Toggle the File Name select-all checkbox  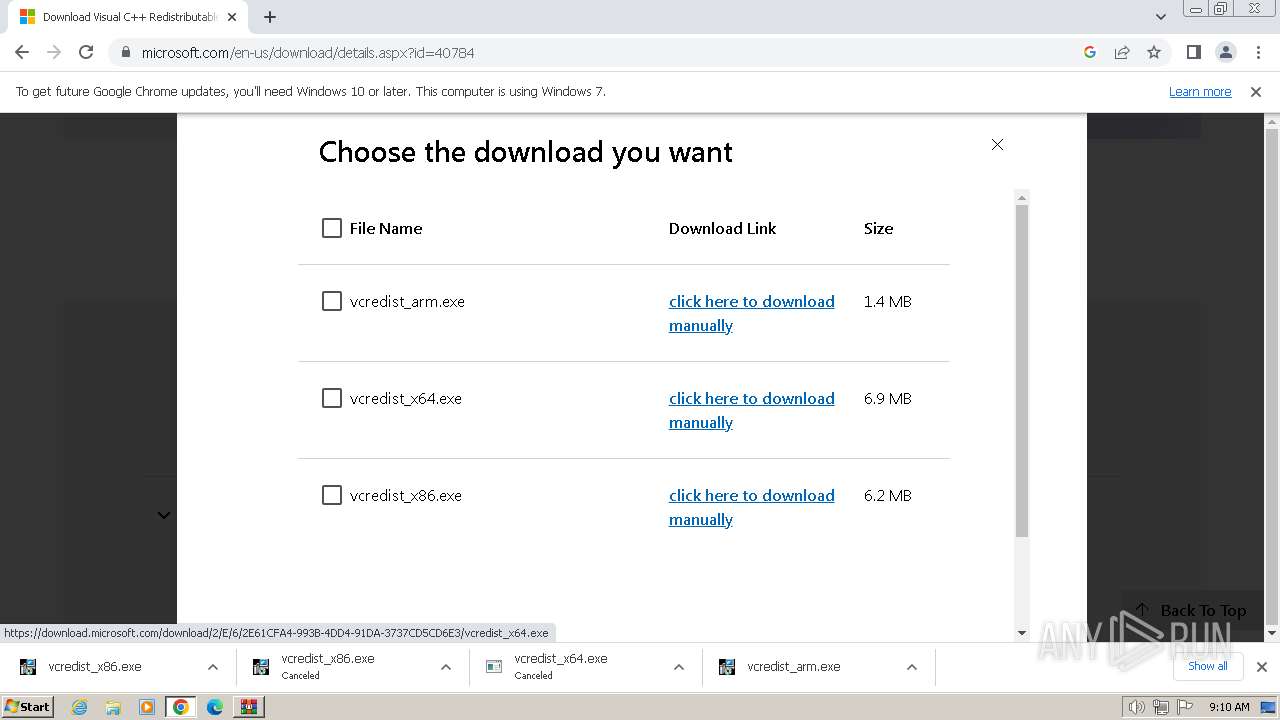coord(332,228)
